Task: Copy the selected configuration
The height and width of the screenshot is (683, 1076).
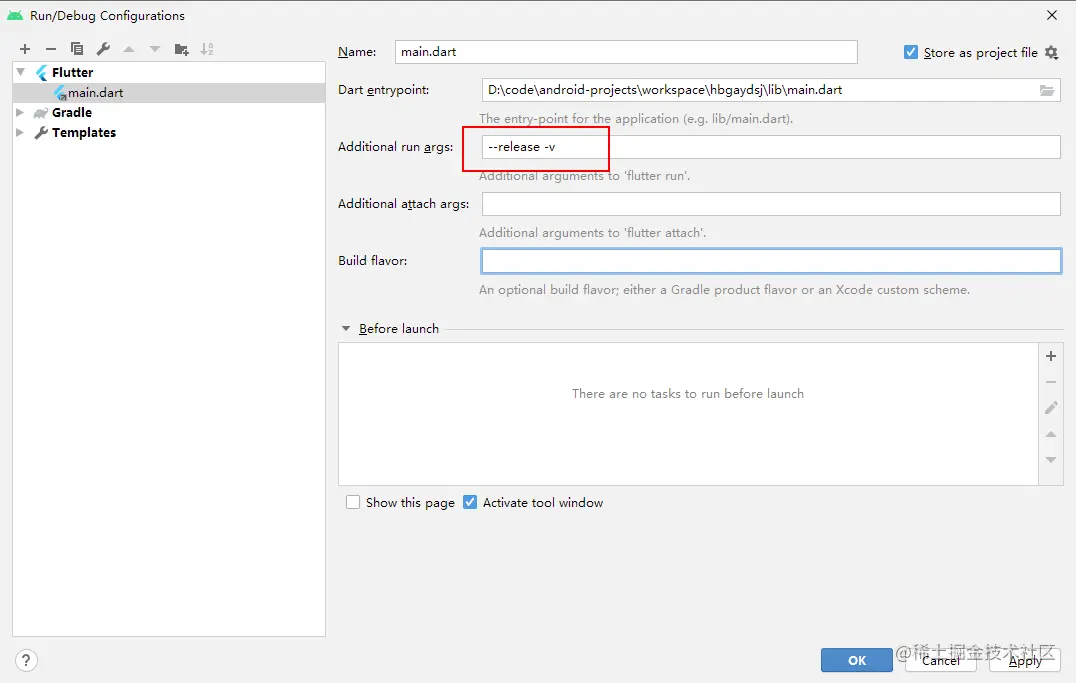Action: click(77, 49)
